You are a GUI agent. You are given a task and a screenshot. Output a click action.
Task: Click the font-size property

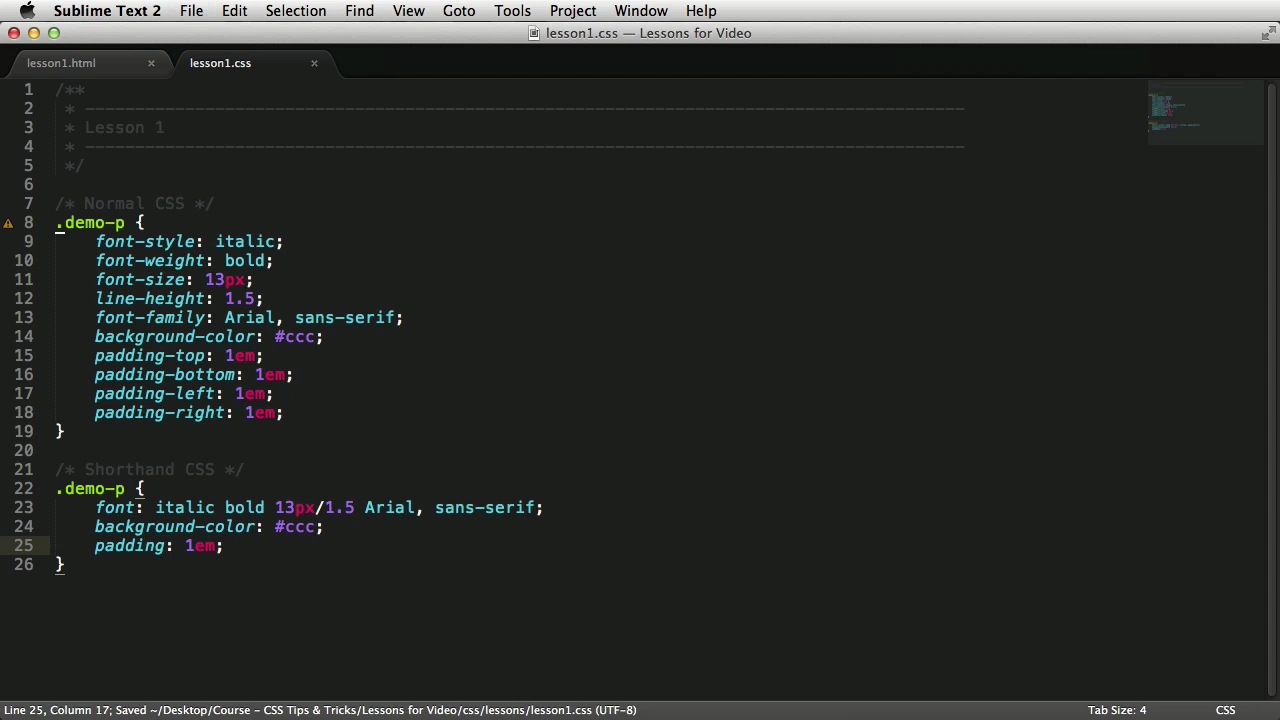click(140, 280)
